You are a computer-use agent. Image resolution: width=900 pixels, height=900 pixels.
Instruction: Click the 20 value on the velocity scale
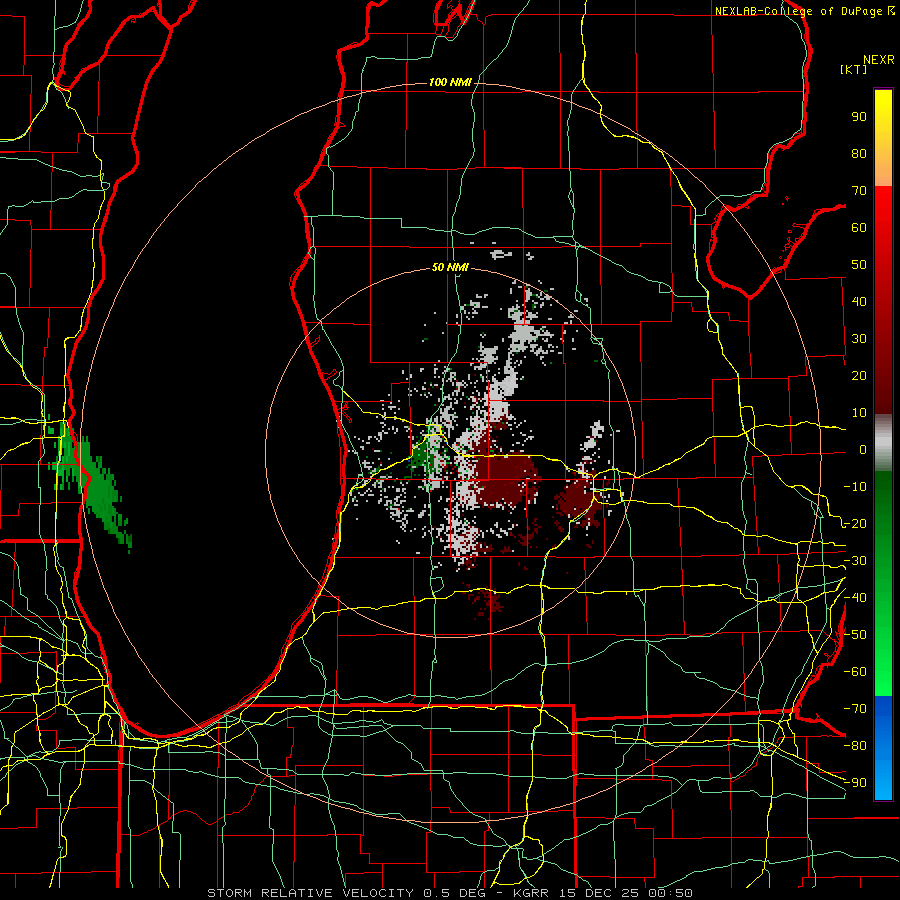pos(859,375)
